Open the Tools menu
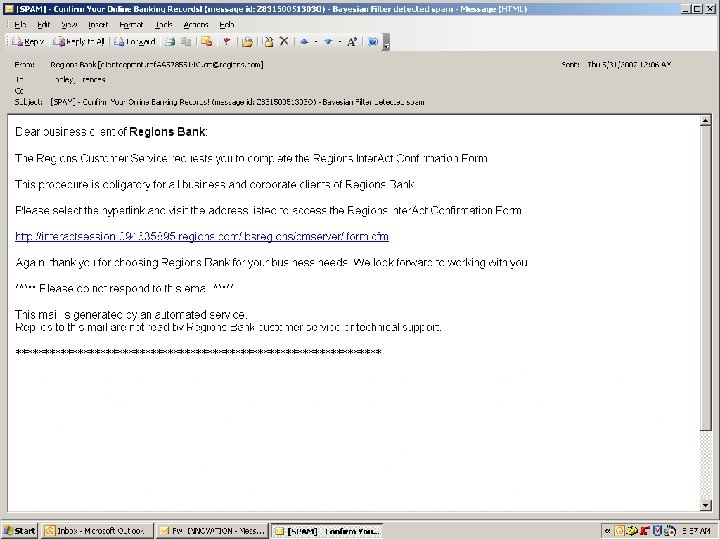 click(x=163, y=25)
